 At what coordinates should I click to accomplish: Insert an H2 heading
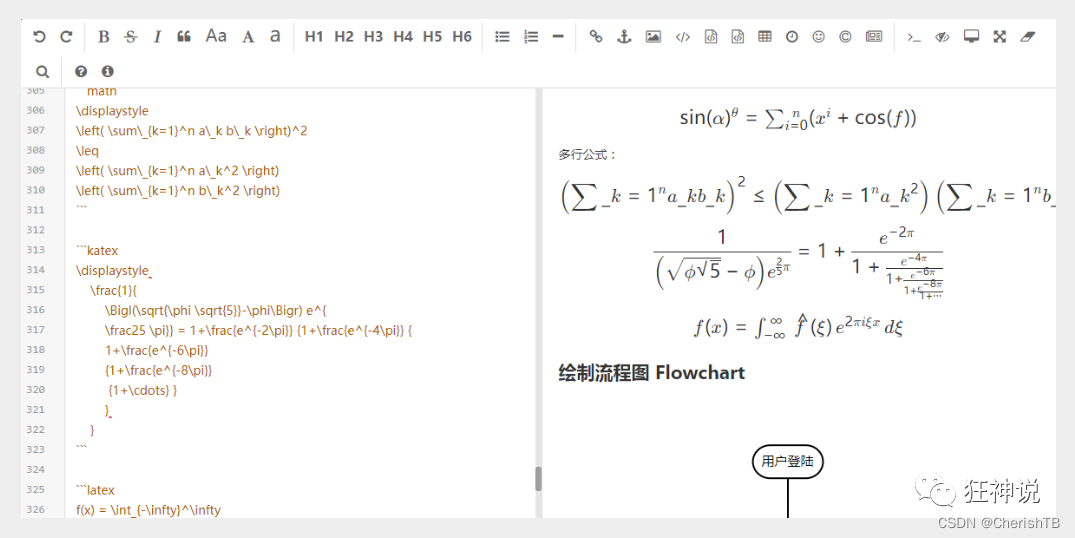click(x=343, y=37)
